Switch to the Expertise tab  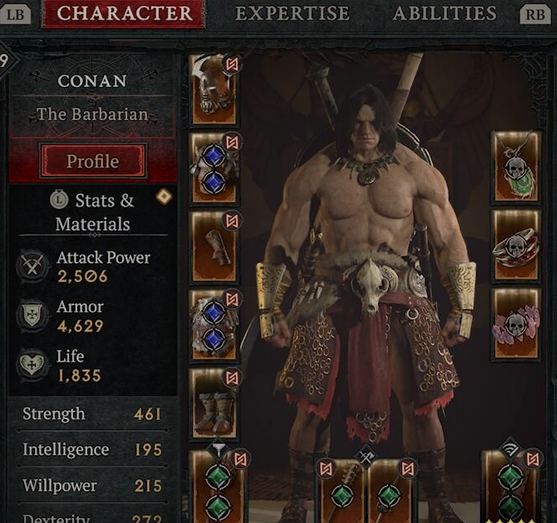tap(292, 14)
